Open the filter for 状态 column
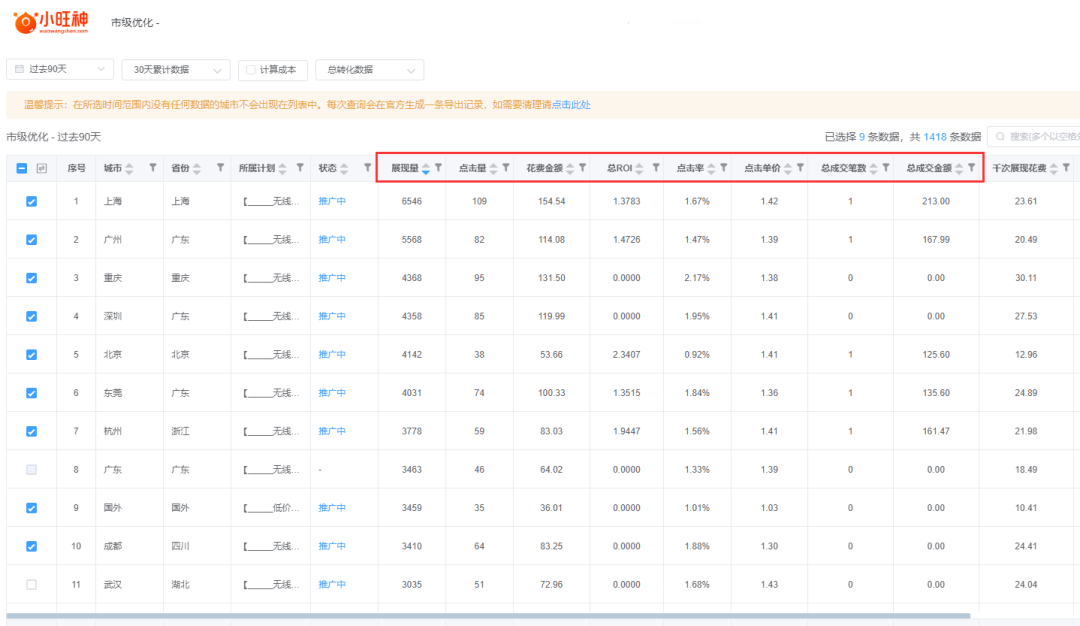1080x626 pixels. click(x=367, y=167)
